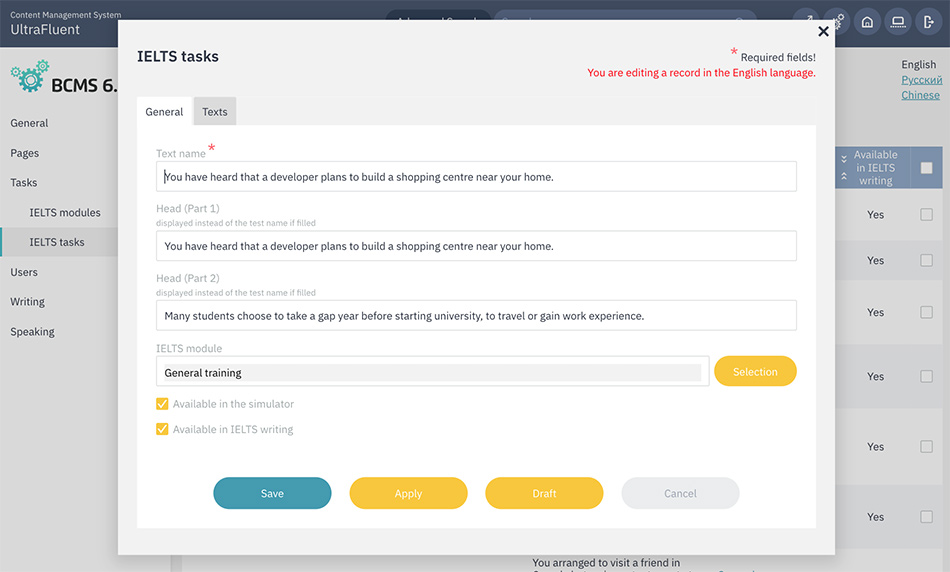Open Pages in the sidebar
The image size is (950, 572).
[24, 153]
